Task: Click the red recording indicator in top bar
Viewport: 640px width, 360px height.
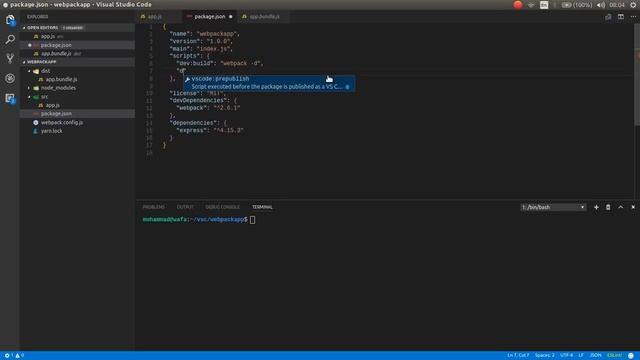Action: (518, 5)
